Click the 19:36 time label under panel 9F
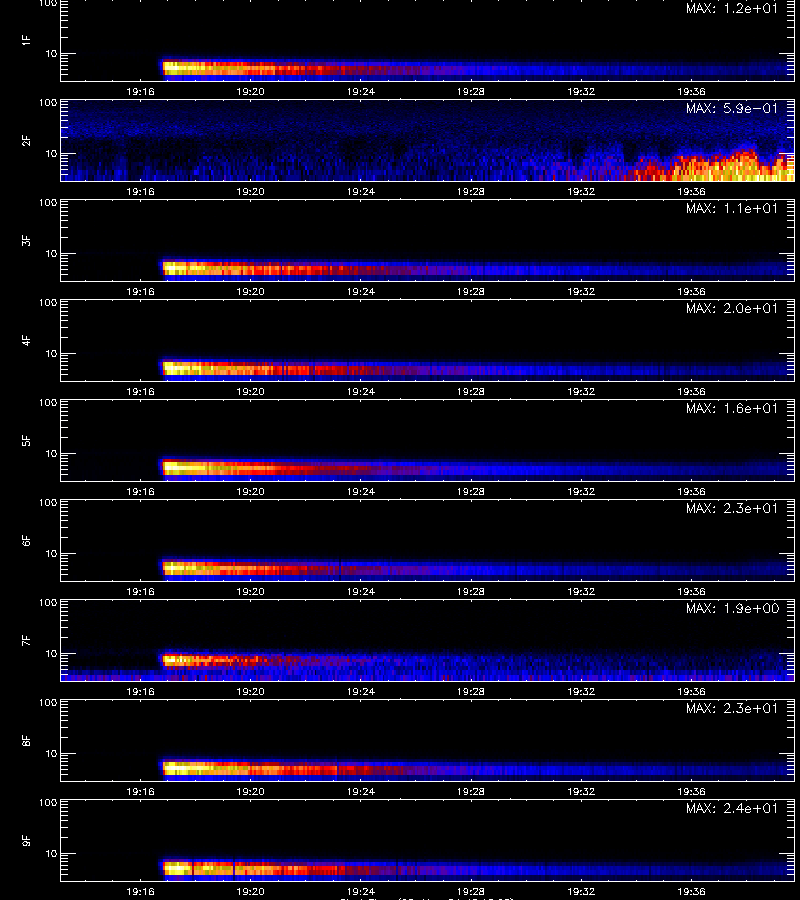Image resolution: width=800 pixels, height=900 pixels. point(691,891)
